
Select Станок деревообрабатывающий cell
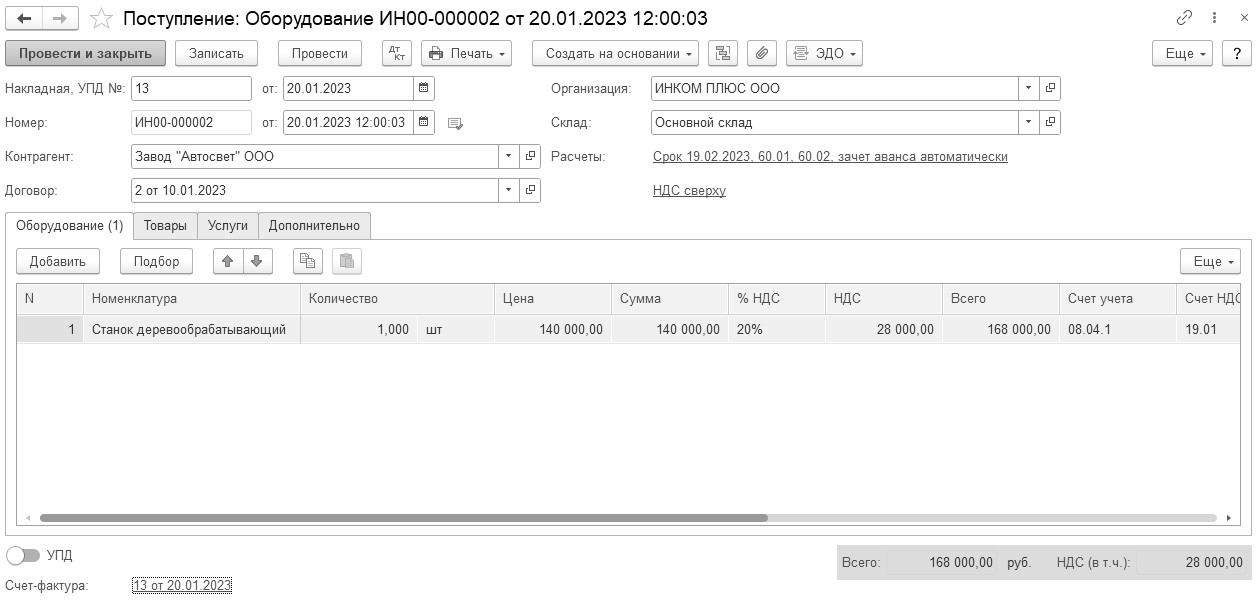[x=191, y=329]
